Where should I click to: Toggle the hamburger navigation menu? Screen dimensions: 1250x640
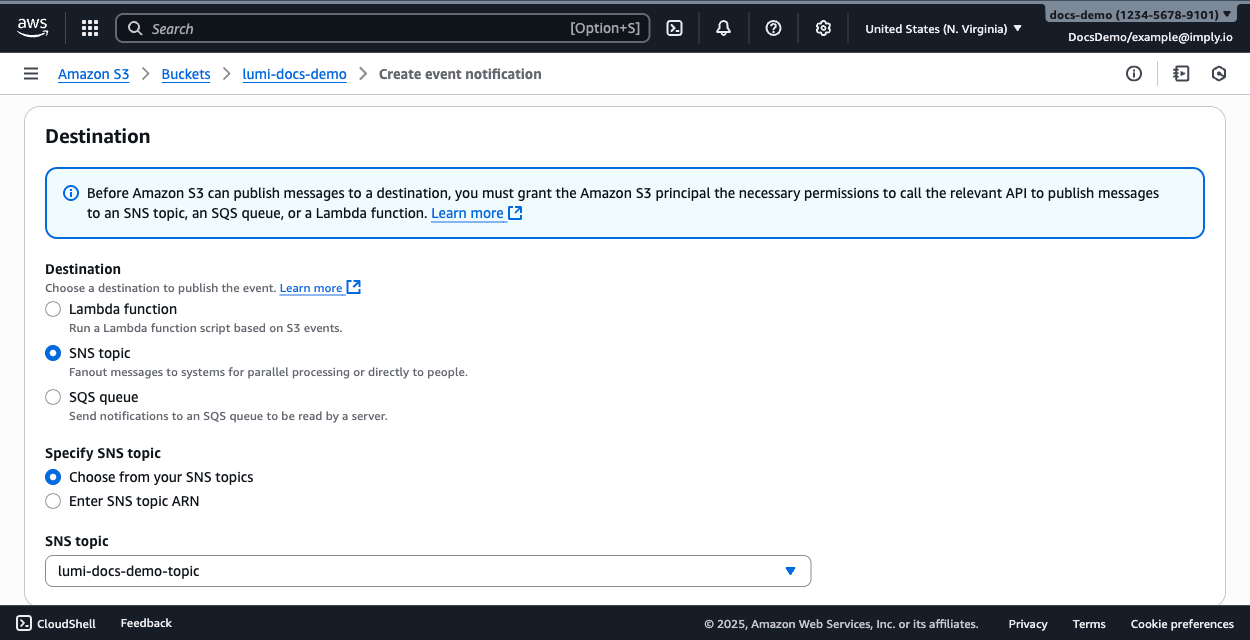(x=31, y=74)
